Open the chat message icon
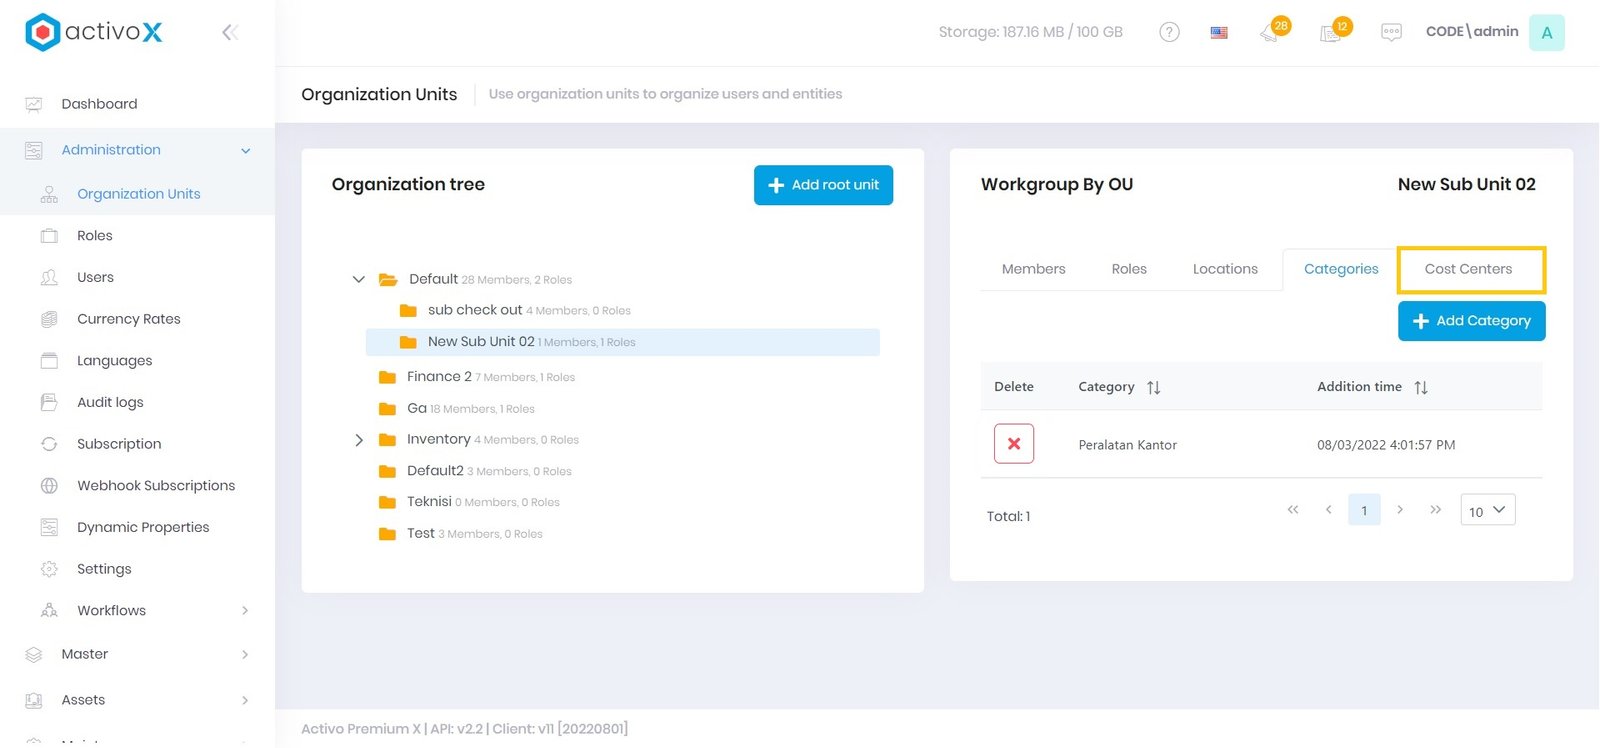 coord(1391,32)
